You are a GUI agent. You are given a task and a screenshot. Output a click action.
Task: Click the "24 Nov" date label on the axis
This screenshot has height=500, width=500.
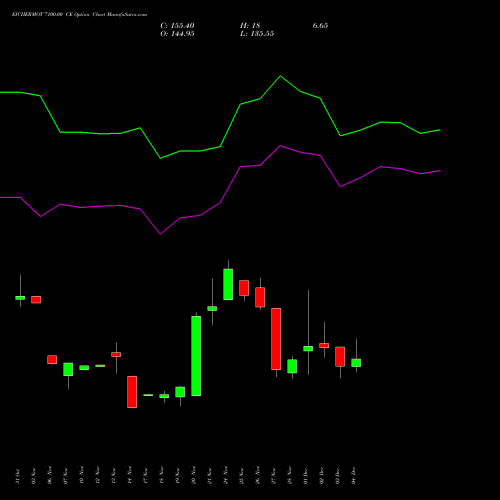226,476
